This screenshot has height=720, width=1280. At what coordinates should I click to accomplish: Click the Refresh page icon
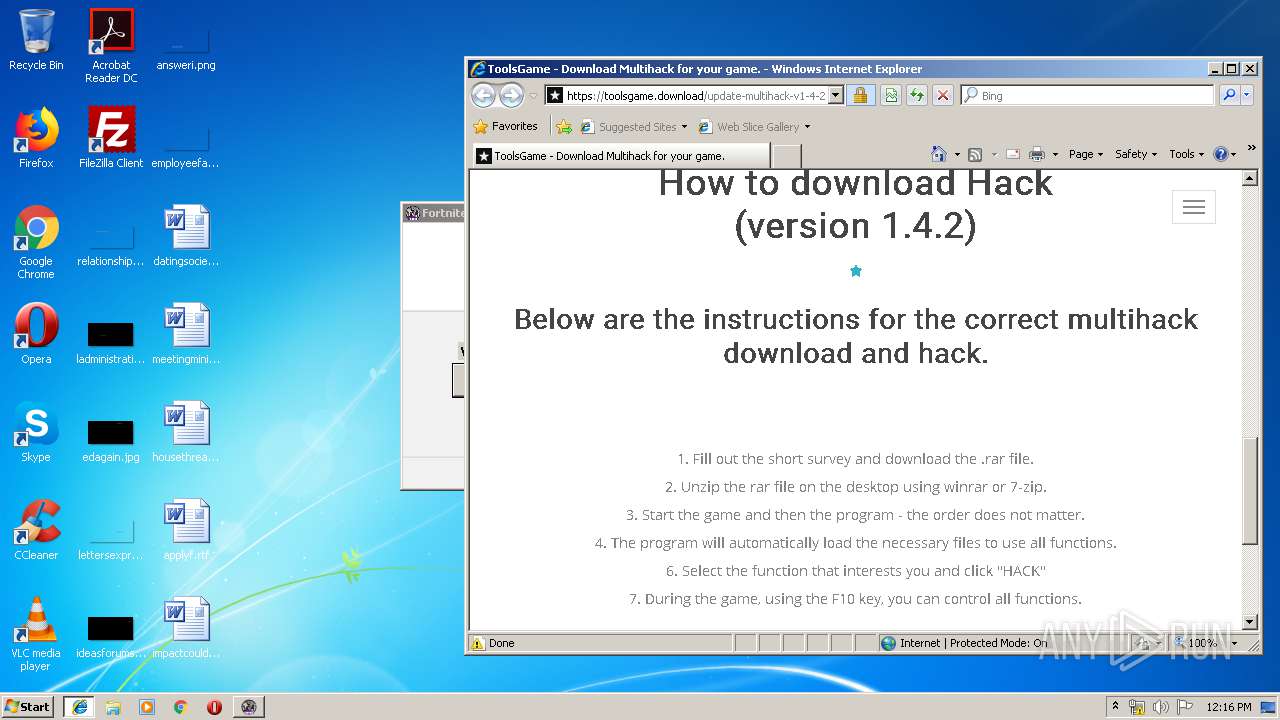tap(917, 95)
